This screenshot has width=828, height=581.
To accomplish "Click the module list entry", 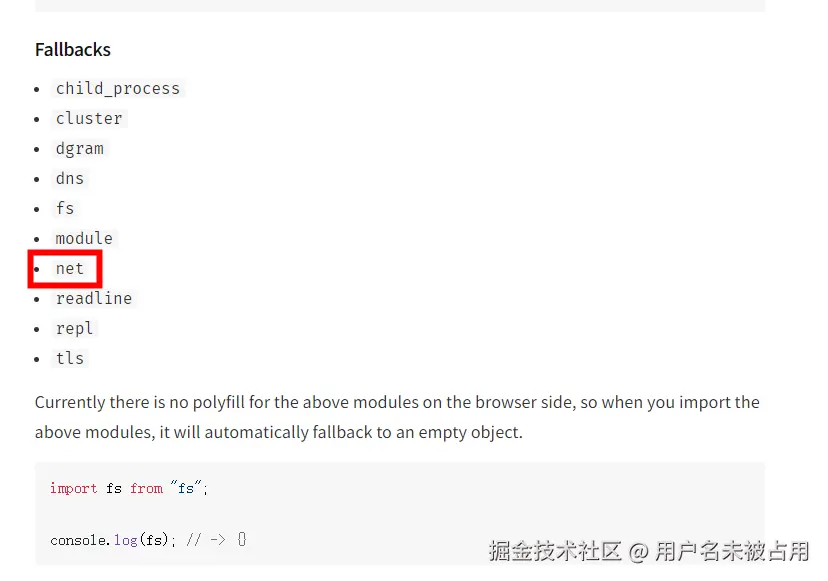I will pos(84,238).
